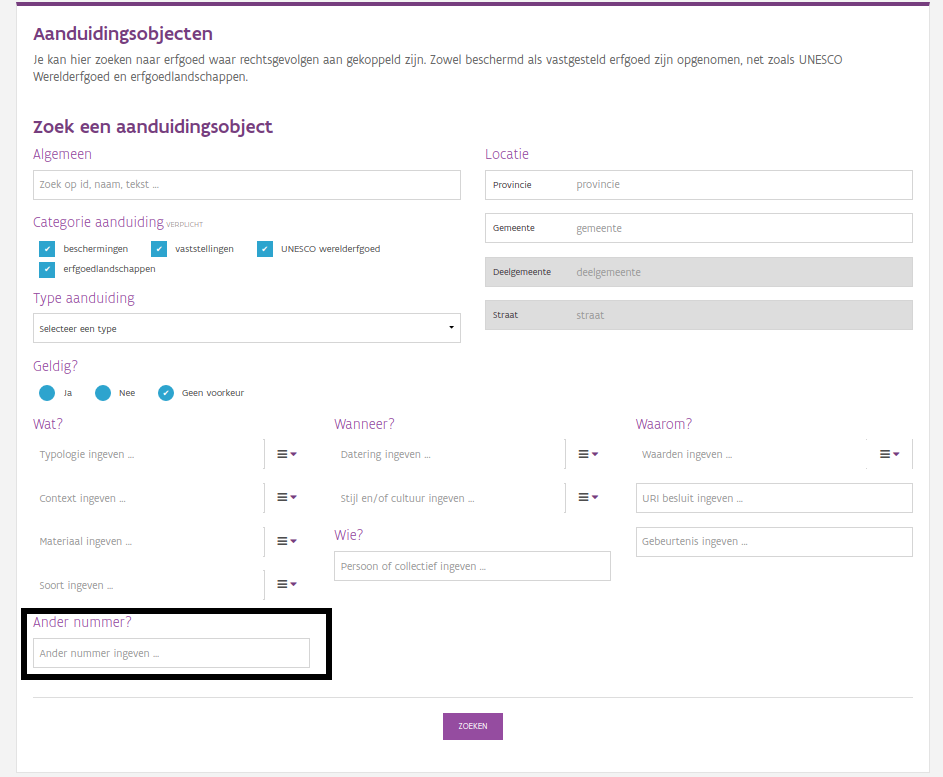The height and width of the screenshot is (777, 943).
Task: Uncheck the beschermingen checkbox
Action: coord(46,249)
